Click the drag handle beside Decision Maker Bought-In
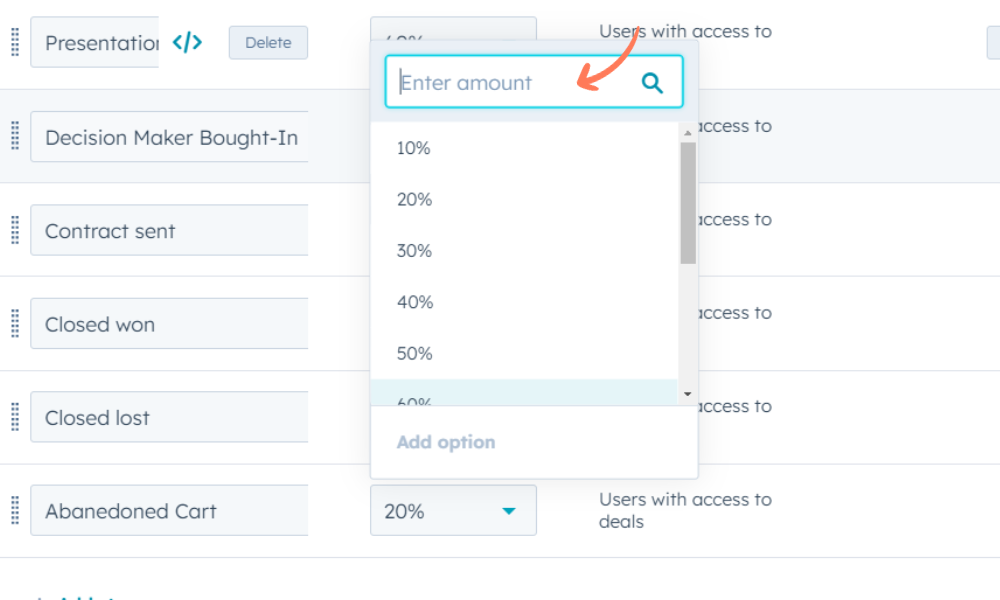This screenshot has width=1000, height=600. tap(14, 136)
